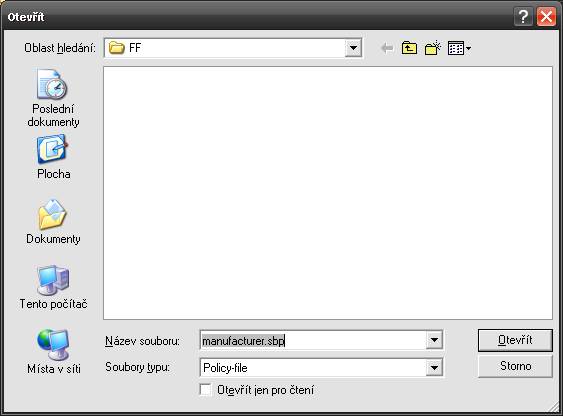The width and height of the screenshot is (563, 416).
Task: Go back using the grey back arrow
Action: click(387, 48)
